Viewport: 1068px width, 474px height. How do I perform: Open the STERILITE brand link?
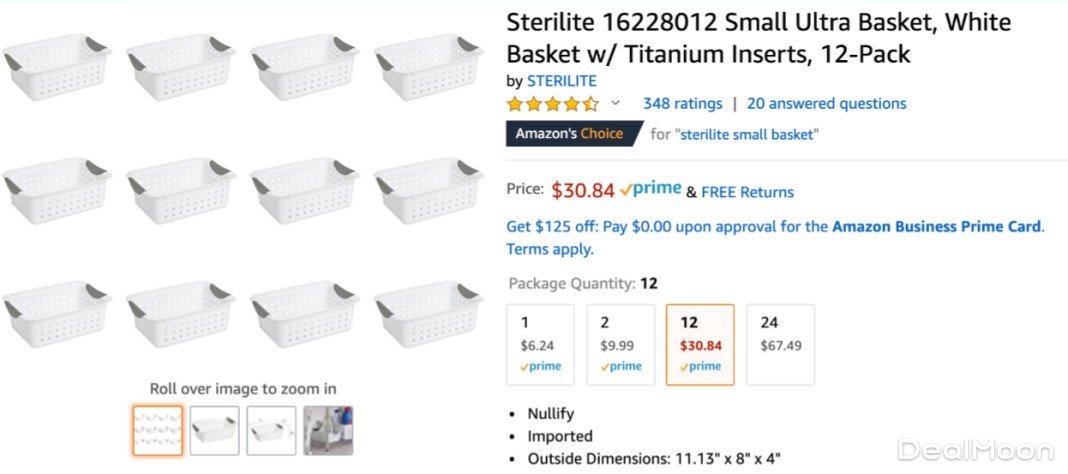tap(561, 81)
